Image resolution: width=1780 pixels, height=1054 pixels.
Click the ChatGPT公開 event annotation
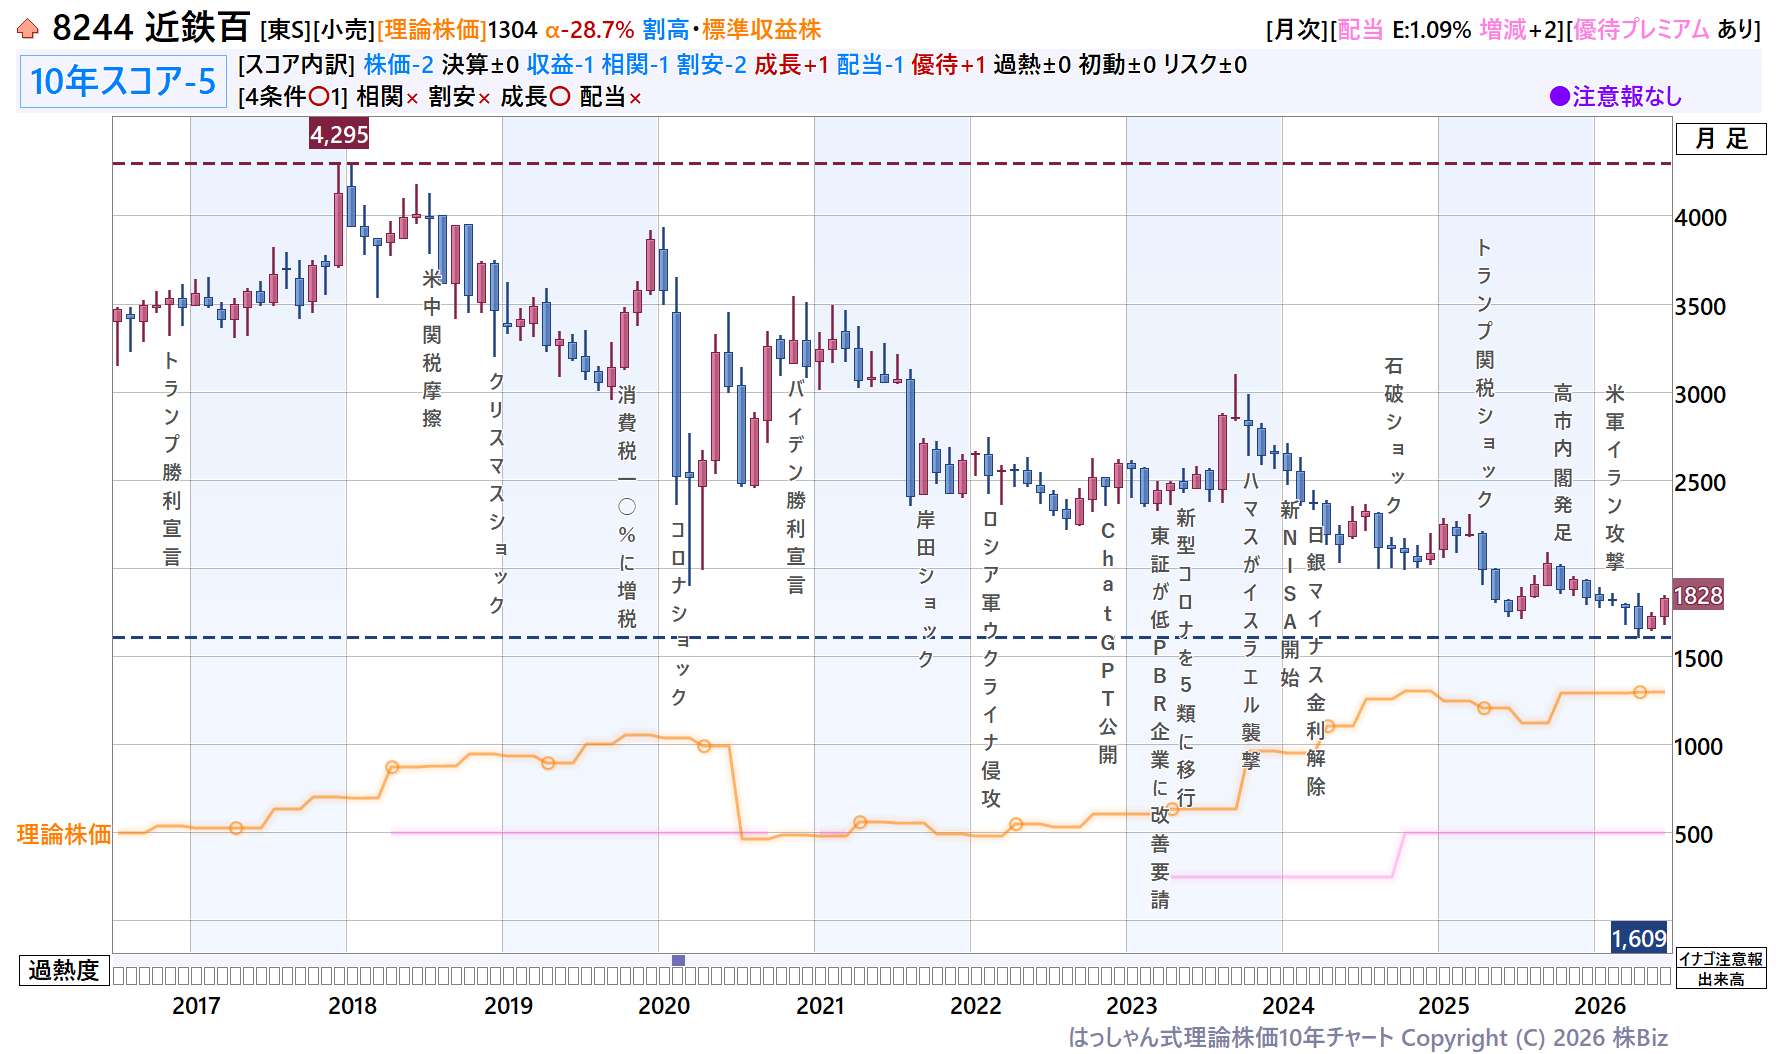pyautogui.click(x=1108, y=643)
